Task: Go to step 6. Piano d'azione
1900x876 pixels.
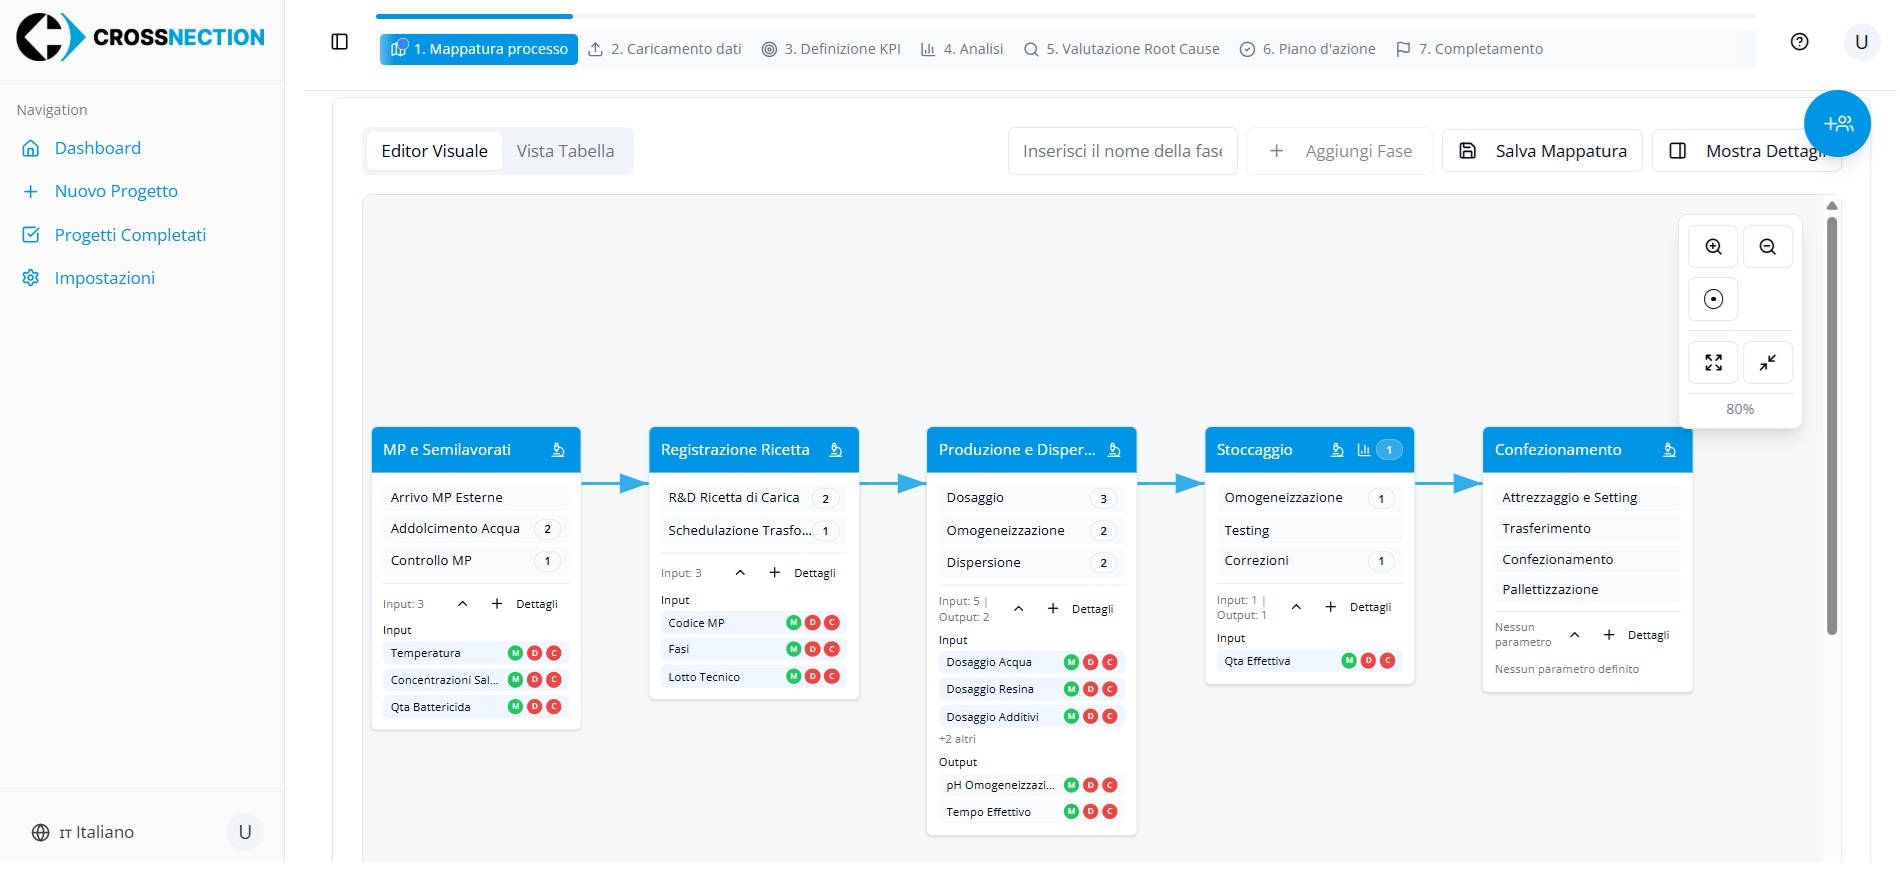Action: (1307, 49)
